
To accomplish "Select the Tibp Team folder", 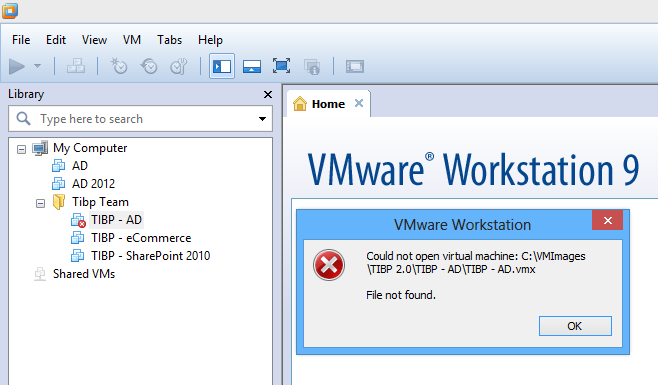I will tap(100, 202).
